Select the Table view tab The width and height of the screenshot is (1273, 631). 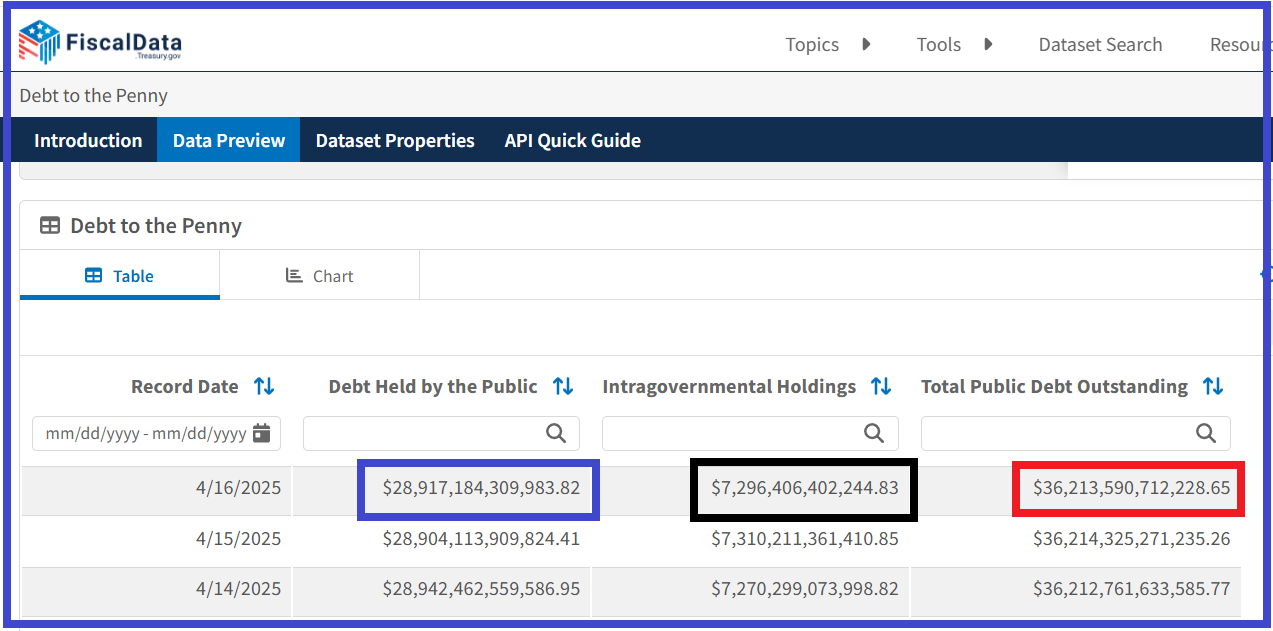[119, 276]
